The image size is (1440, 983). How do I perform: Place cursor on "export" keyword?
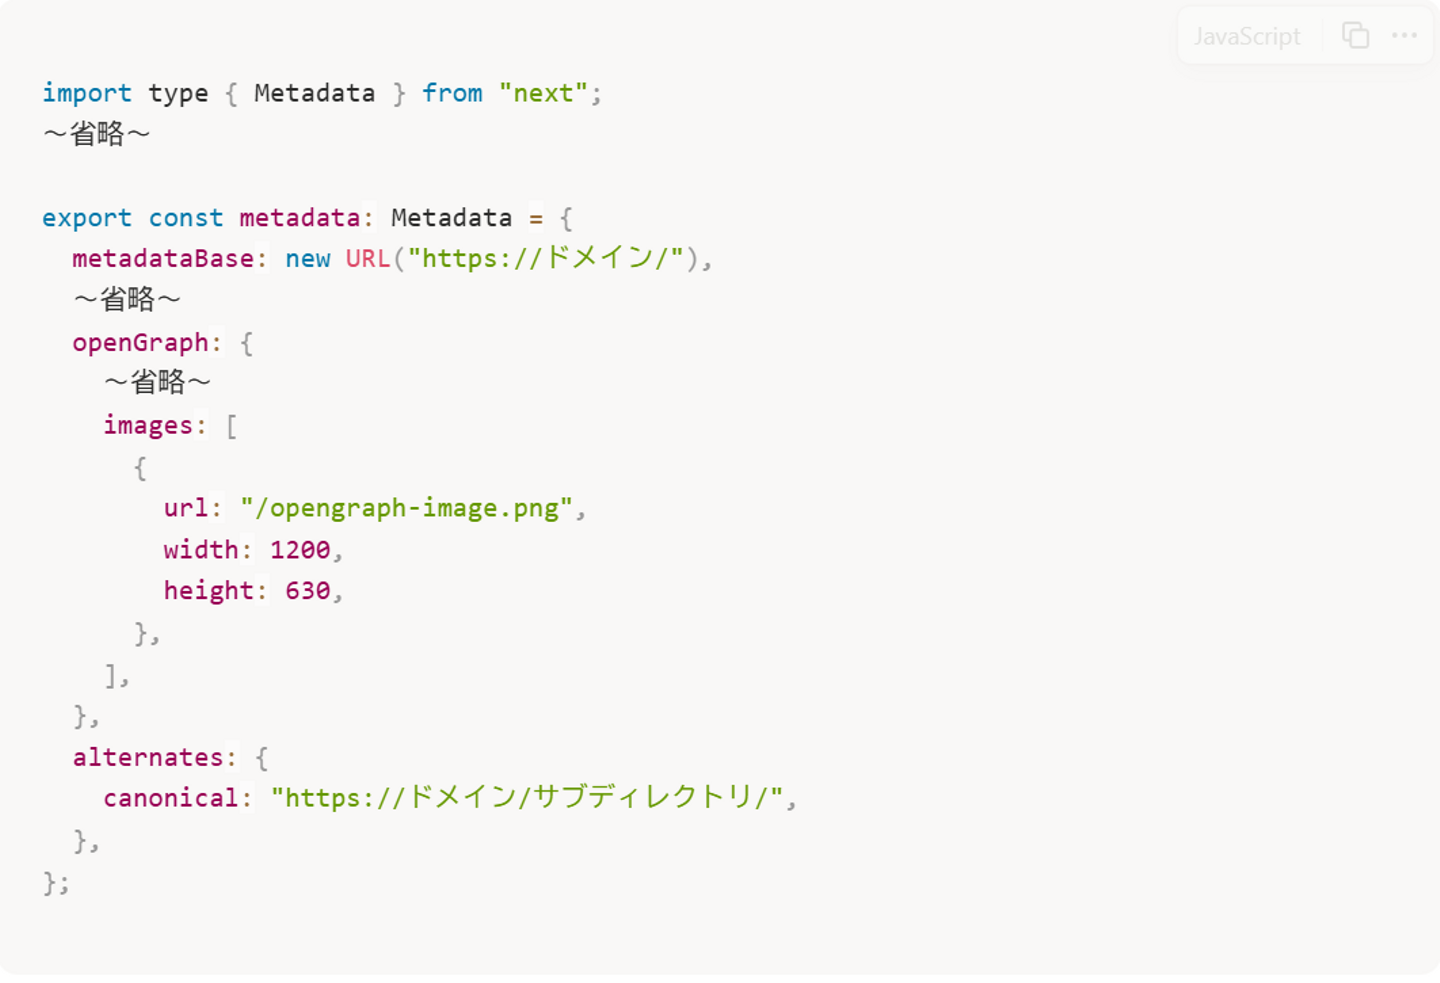tap(87, 218)
